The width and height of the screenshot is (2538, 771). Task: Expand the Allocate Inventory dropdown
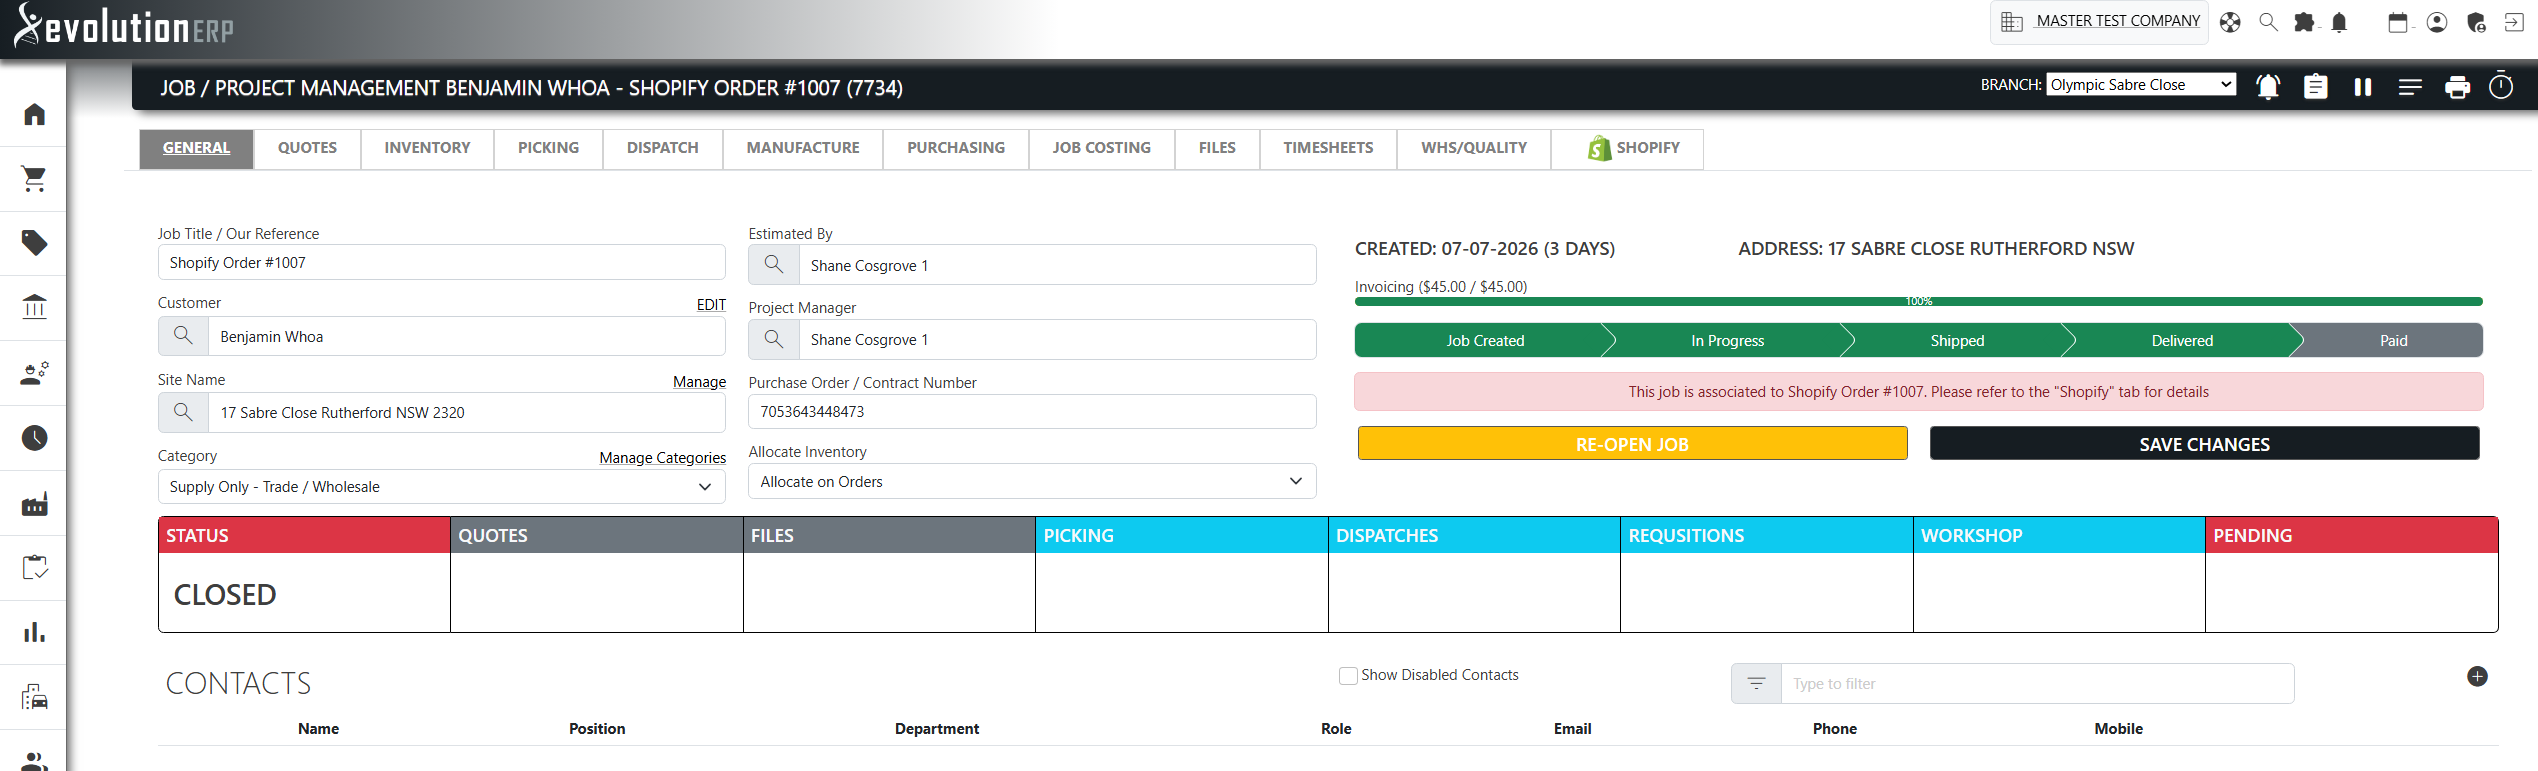pyautogui.click(x=1032, y=482)
